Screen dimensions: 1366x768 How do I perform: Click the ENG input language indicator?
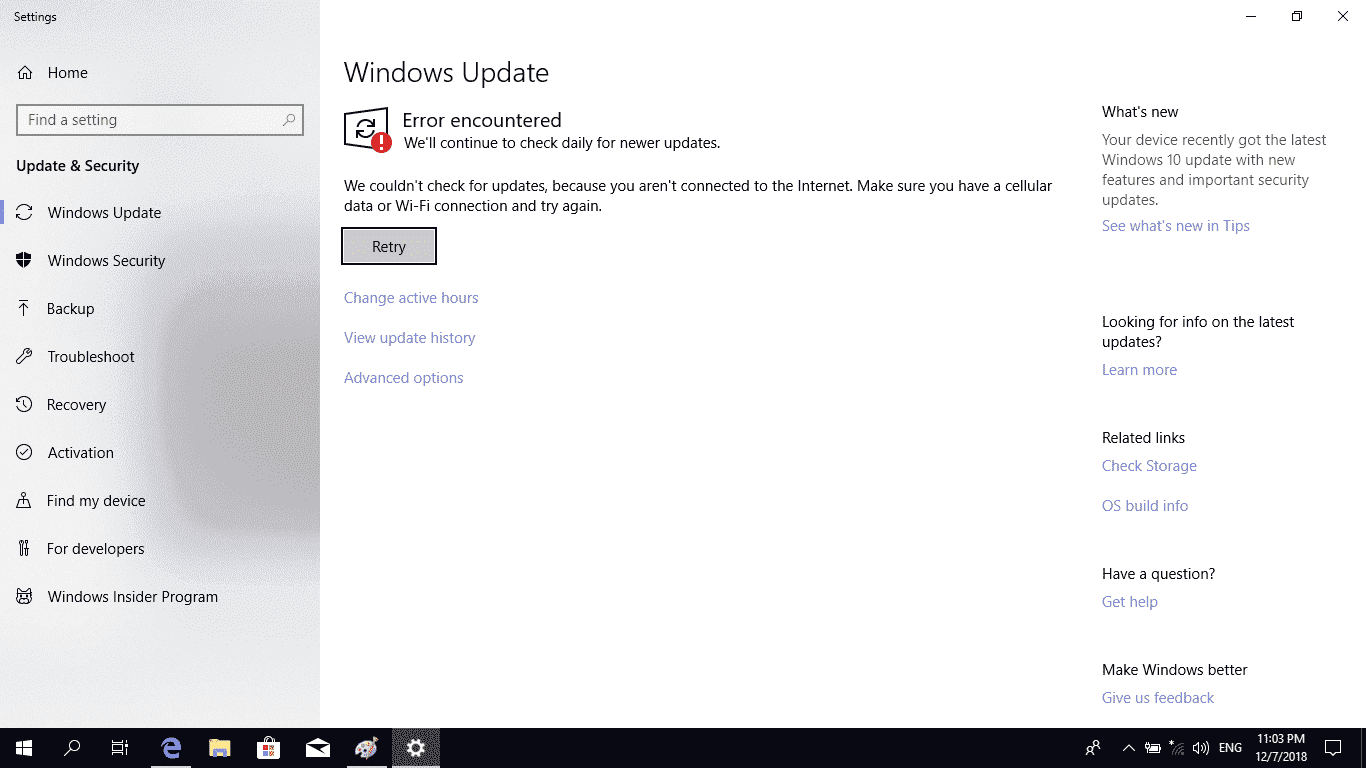click(x=1231, y=748)
